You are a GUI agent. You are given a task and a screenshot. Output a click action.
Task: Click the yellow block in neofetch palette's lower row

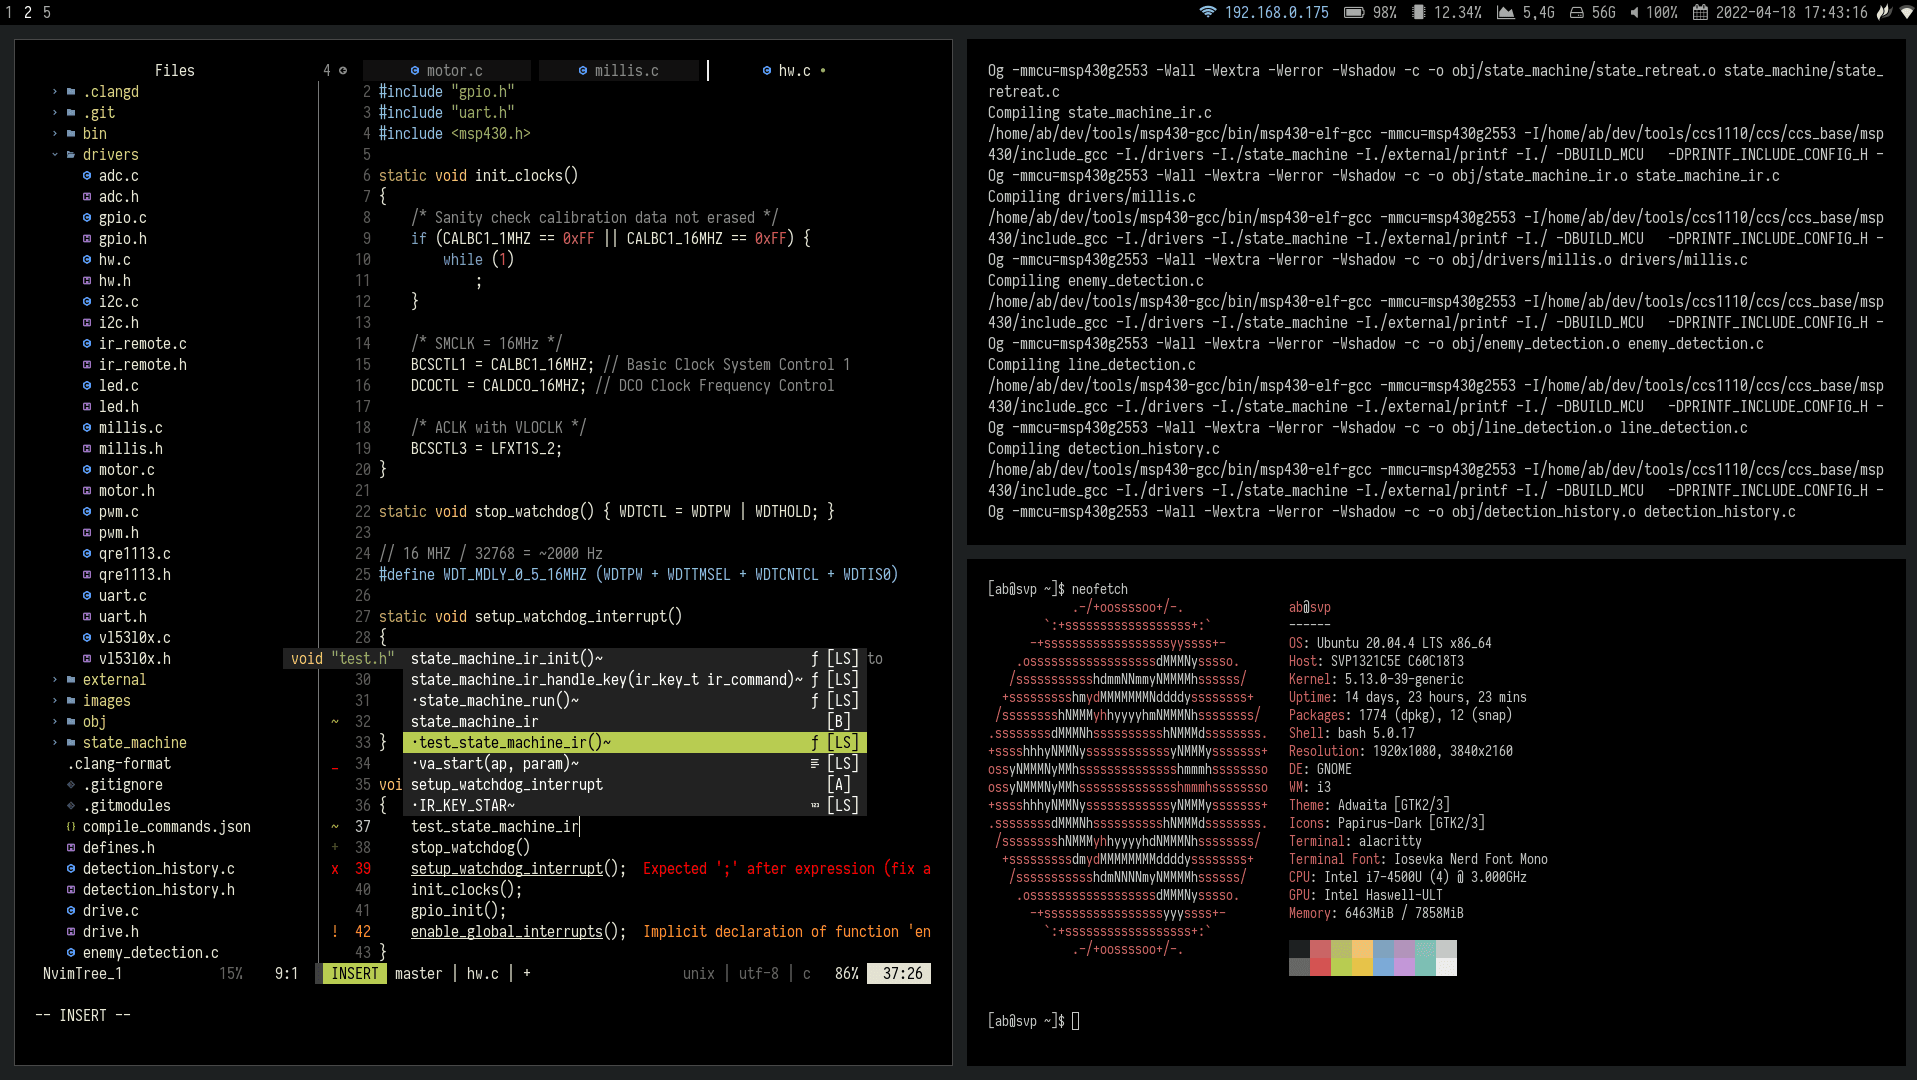[1362, 967]
